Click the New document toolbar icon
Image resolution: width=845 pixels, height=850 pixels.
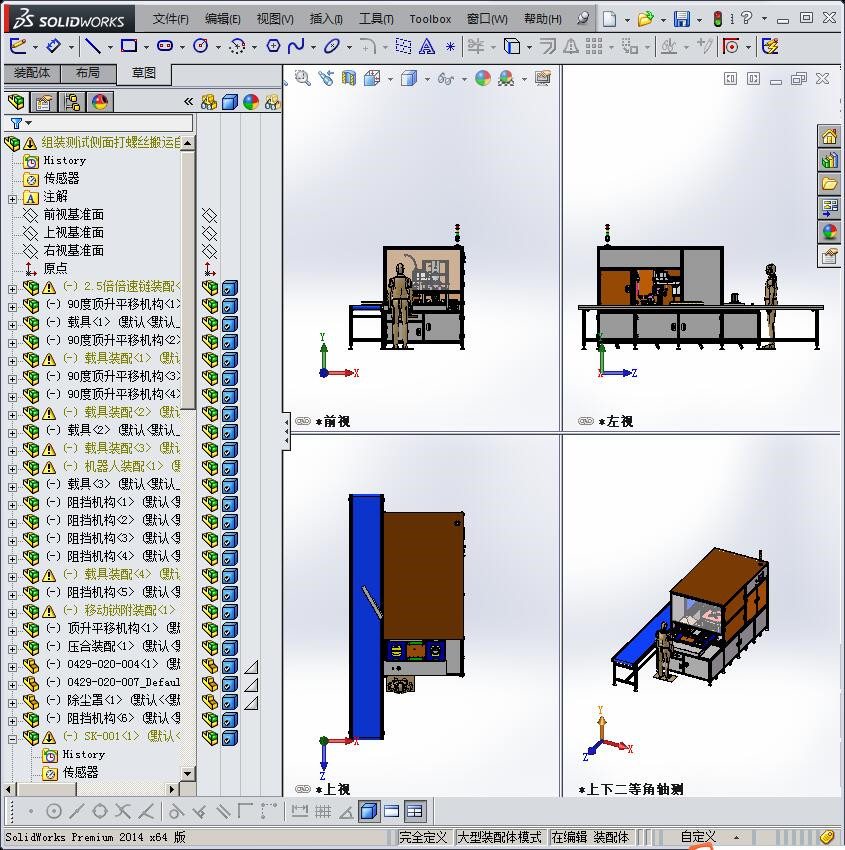click(x=610, y=19)
